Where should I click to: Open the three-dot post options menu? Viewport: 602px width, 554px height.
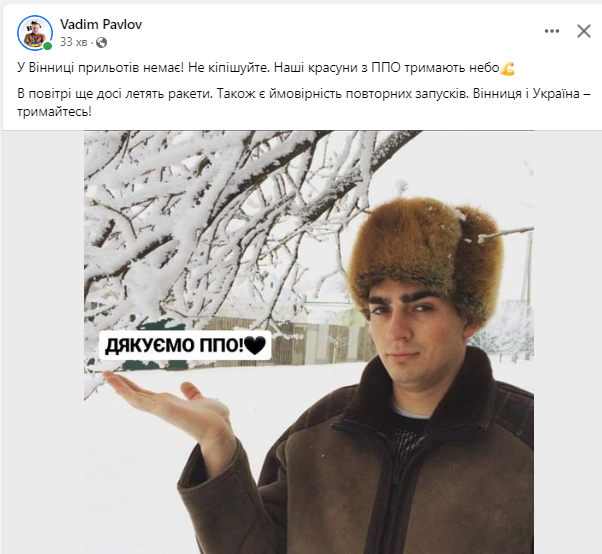pos(552,31)
